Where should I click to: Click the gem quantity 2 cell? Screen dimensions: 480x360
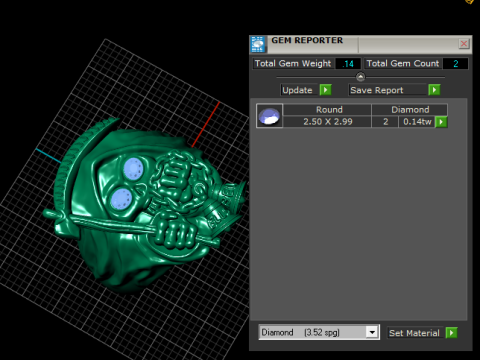pyautogui.click(x=385, y=122)
